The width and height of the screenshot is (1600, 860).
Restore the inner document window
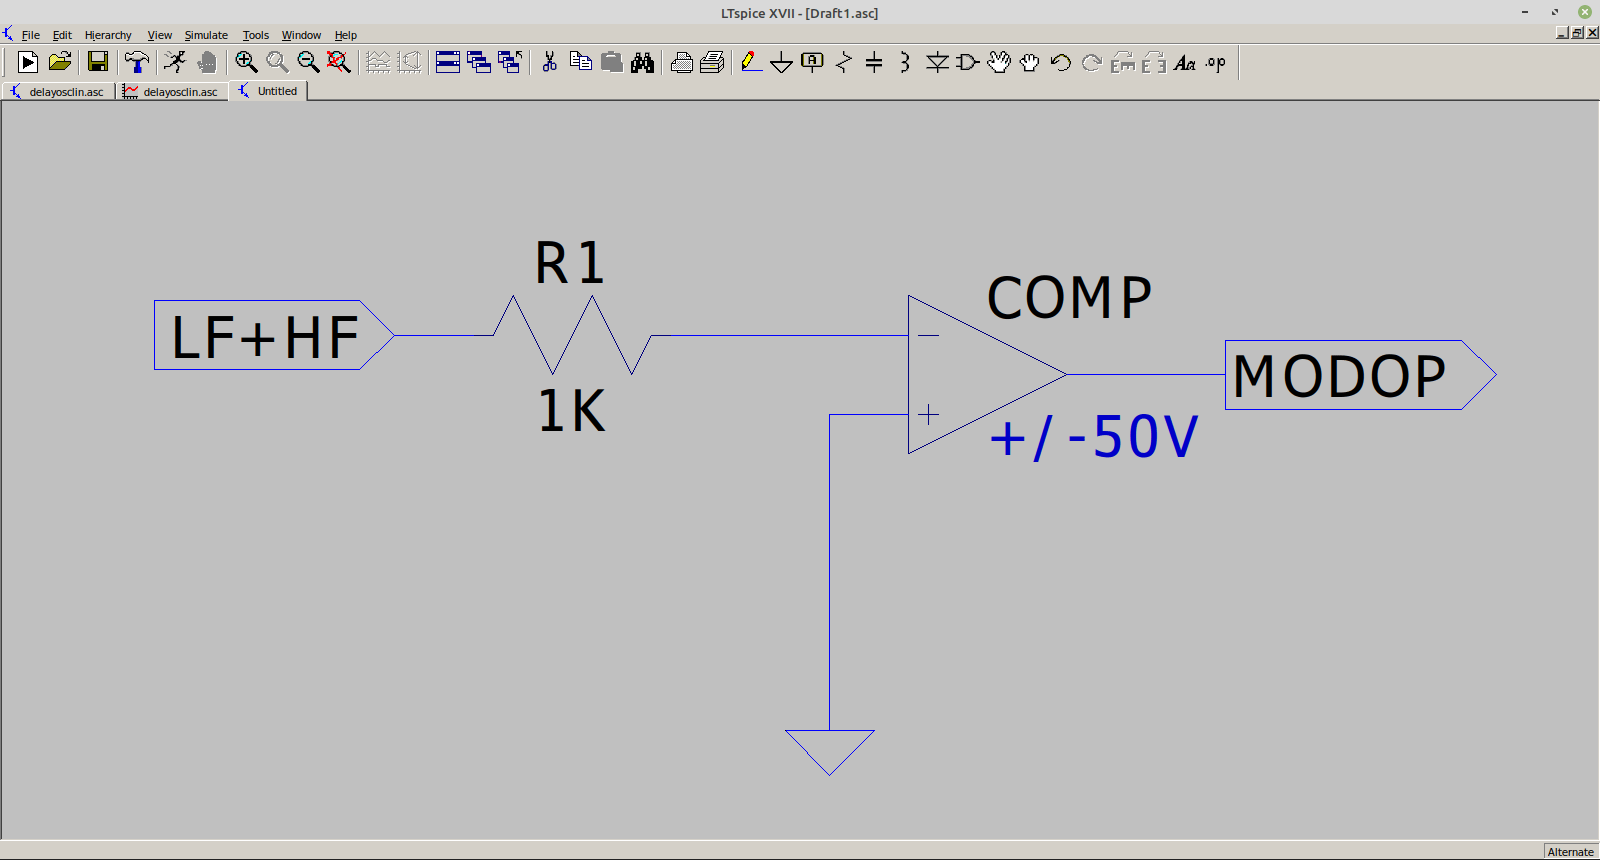1578,33
